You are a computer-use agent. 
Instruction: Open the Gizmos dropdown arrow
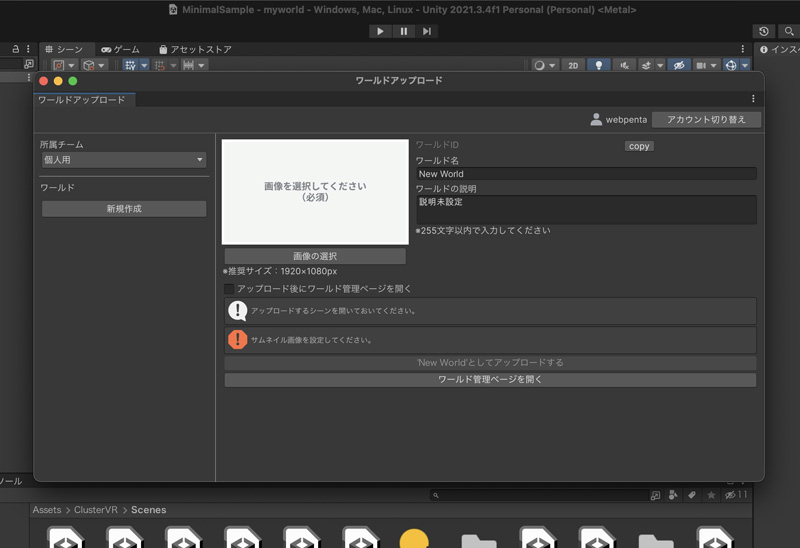745,66
